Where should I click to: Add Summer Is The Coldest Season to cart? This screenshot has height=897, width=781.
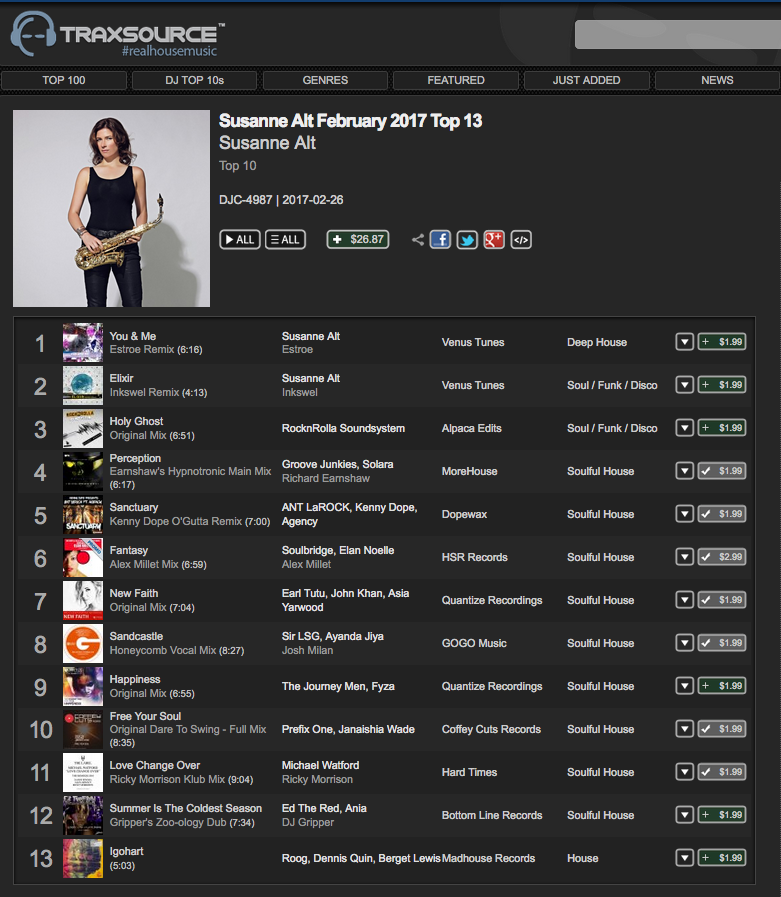click(x=721, y=815)
